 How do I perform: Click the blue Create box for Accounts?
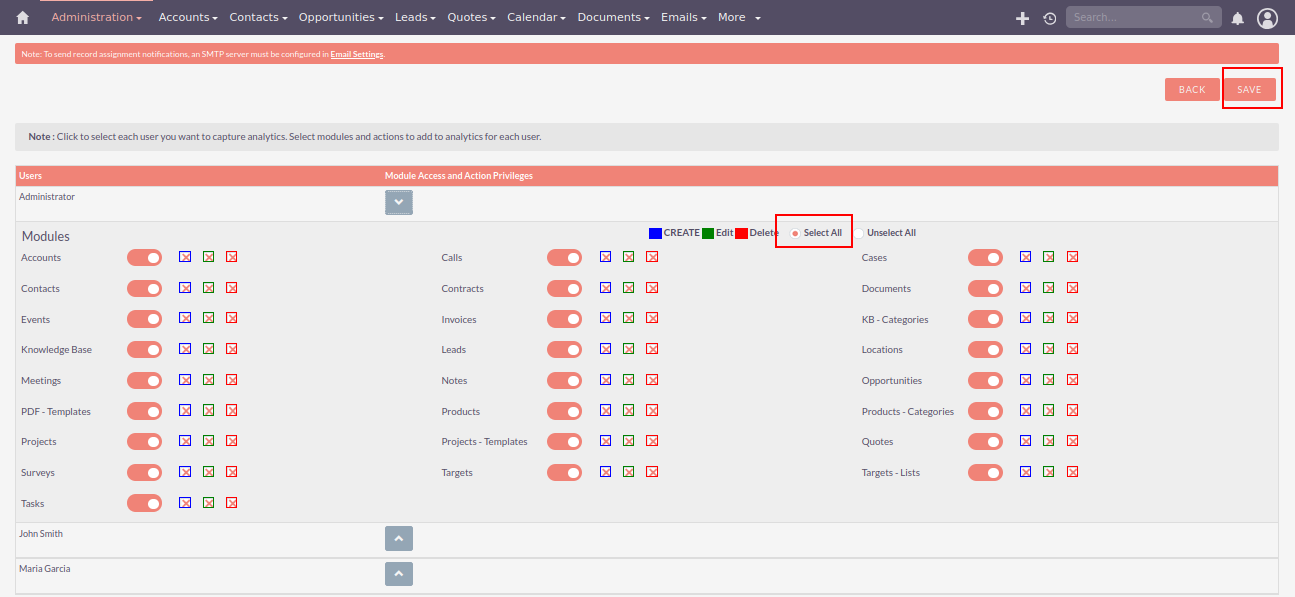point(185,257)
